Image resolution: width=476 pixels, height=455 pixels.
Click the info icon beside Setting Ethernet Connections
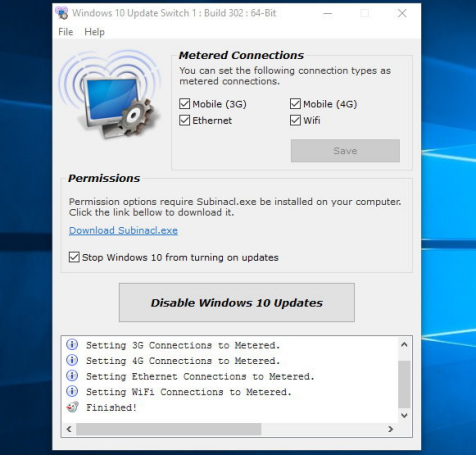pos(72,376)
